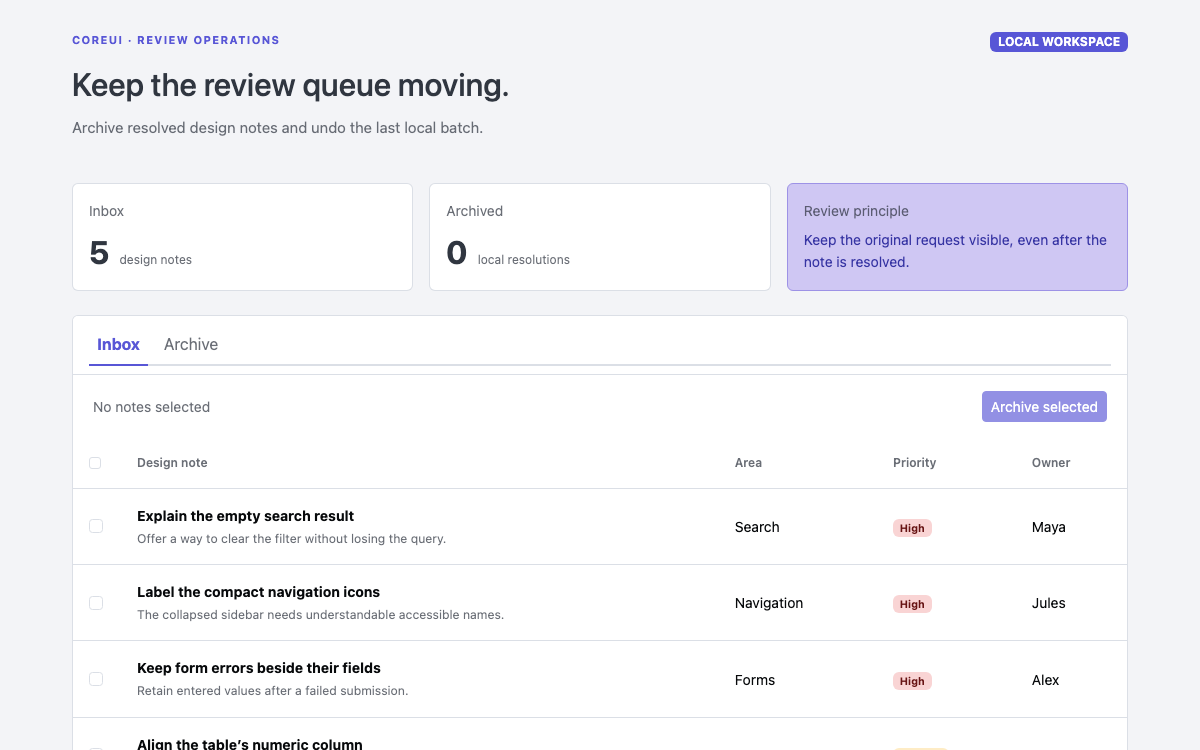Click 'Label the compact navigation icons' title
Screen dimensions: 1200x750
pyautogui.click(x=258, y=592)
